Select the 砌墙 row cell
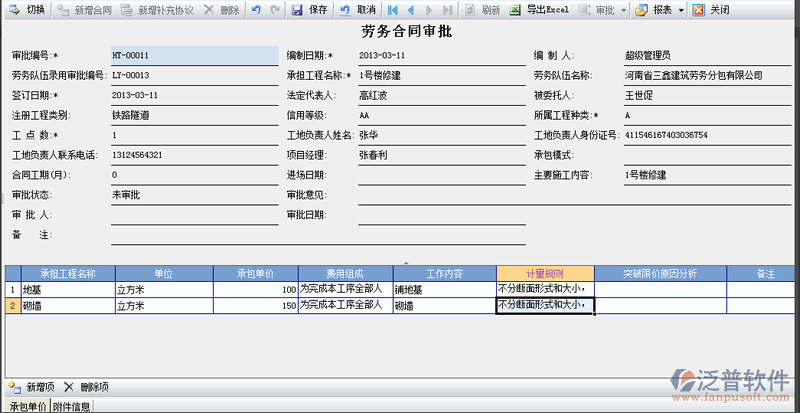The image size is (800, 413). tap(66, 306)
